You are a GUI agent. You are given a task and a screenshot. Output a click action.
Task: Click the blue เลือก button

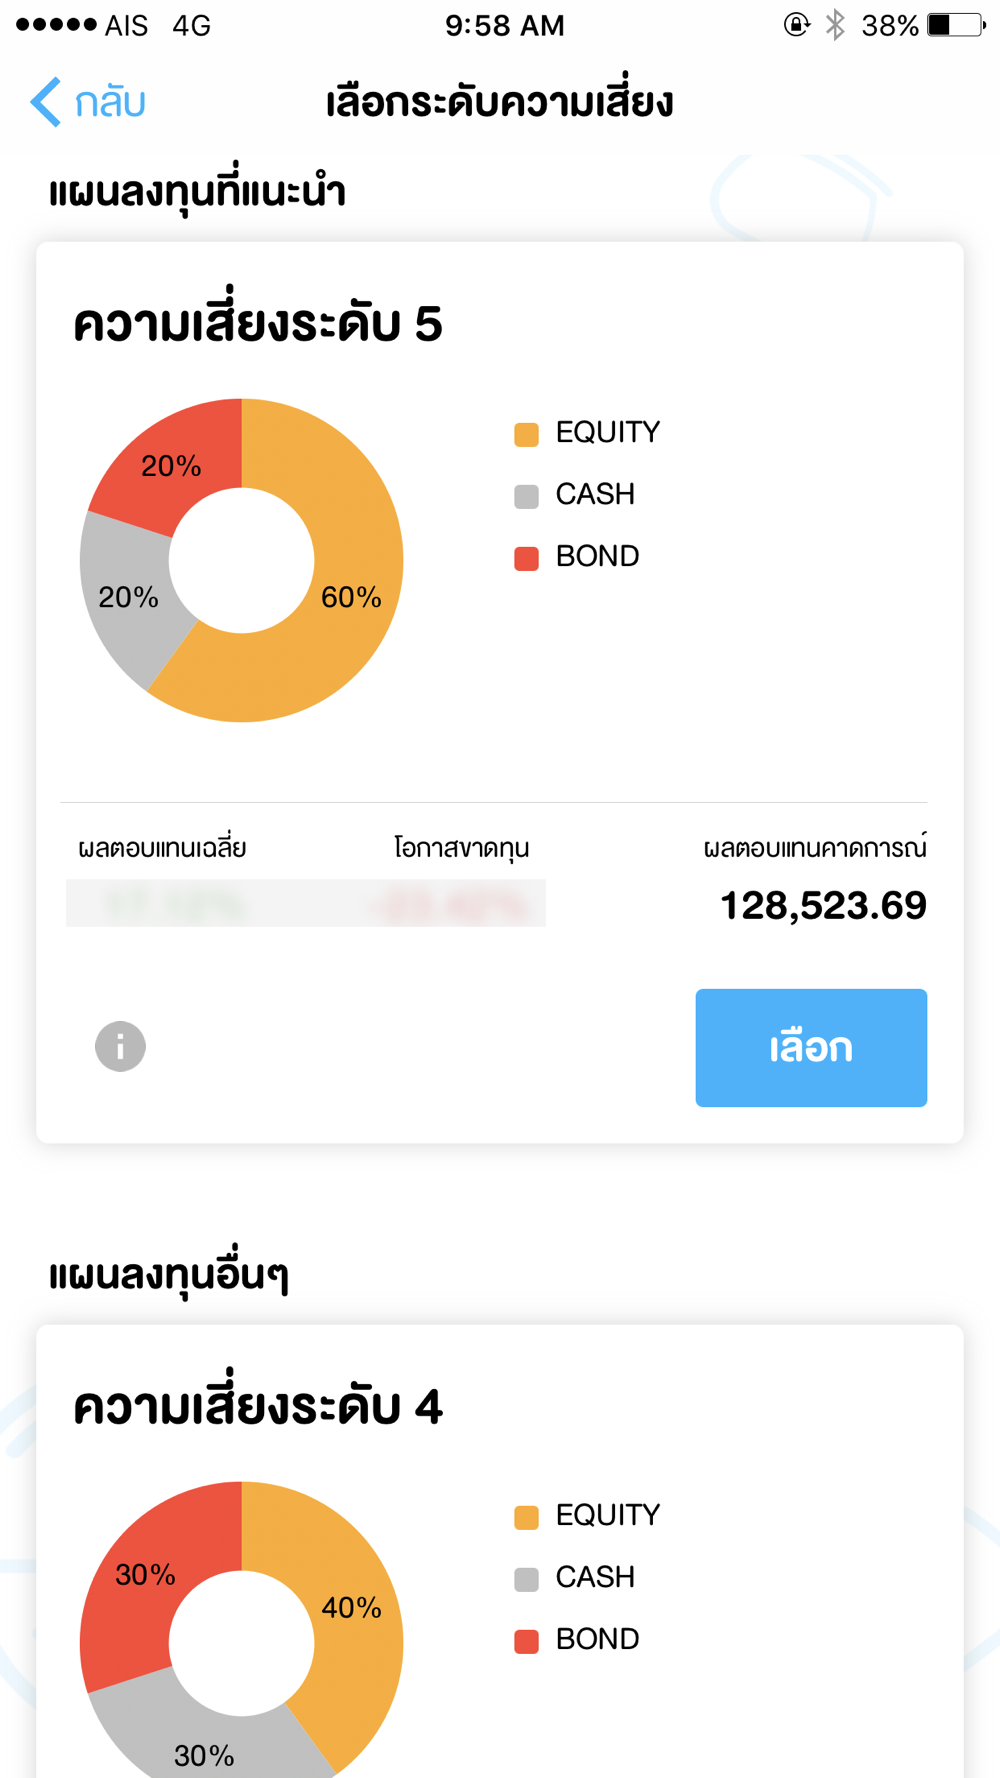[811, 1047]
